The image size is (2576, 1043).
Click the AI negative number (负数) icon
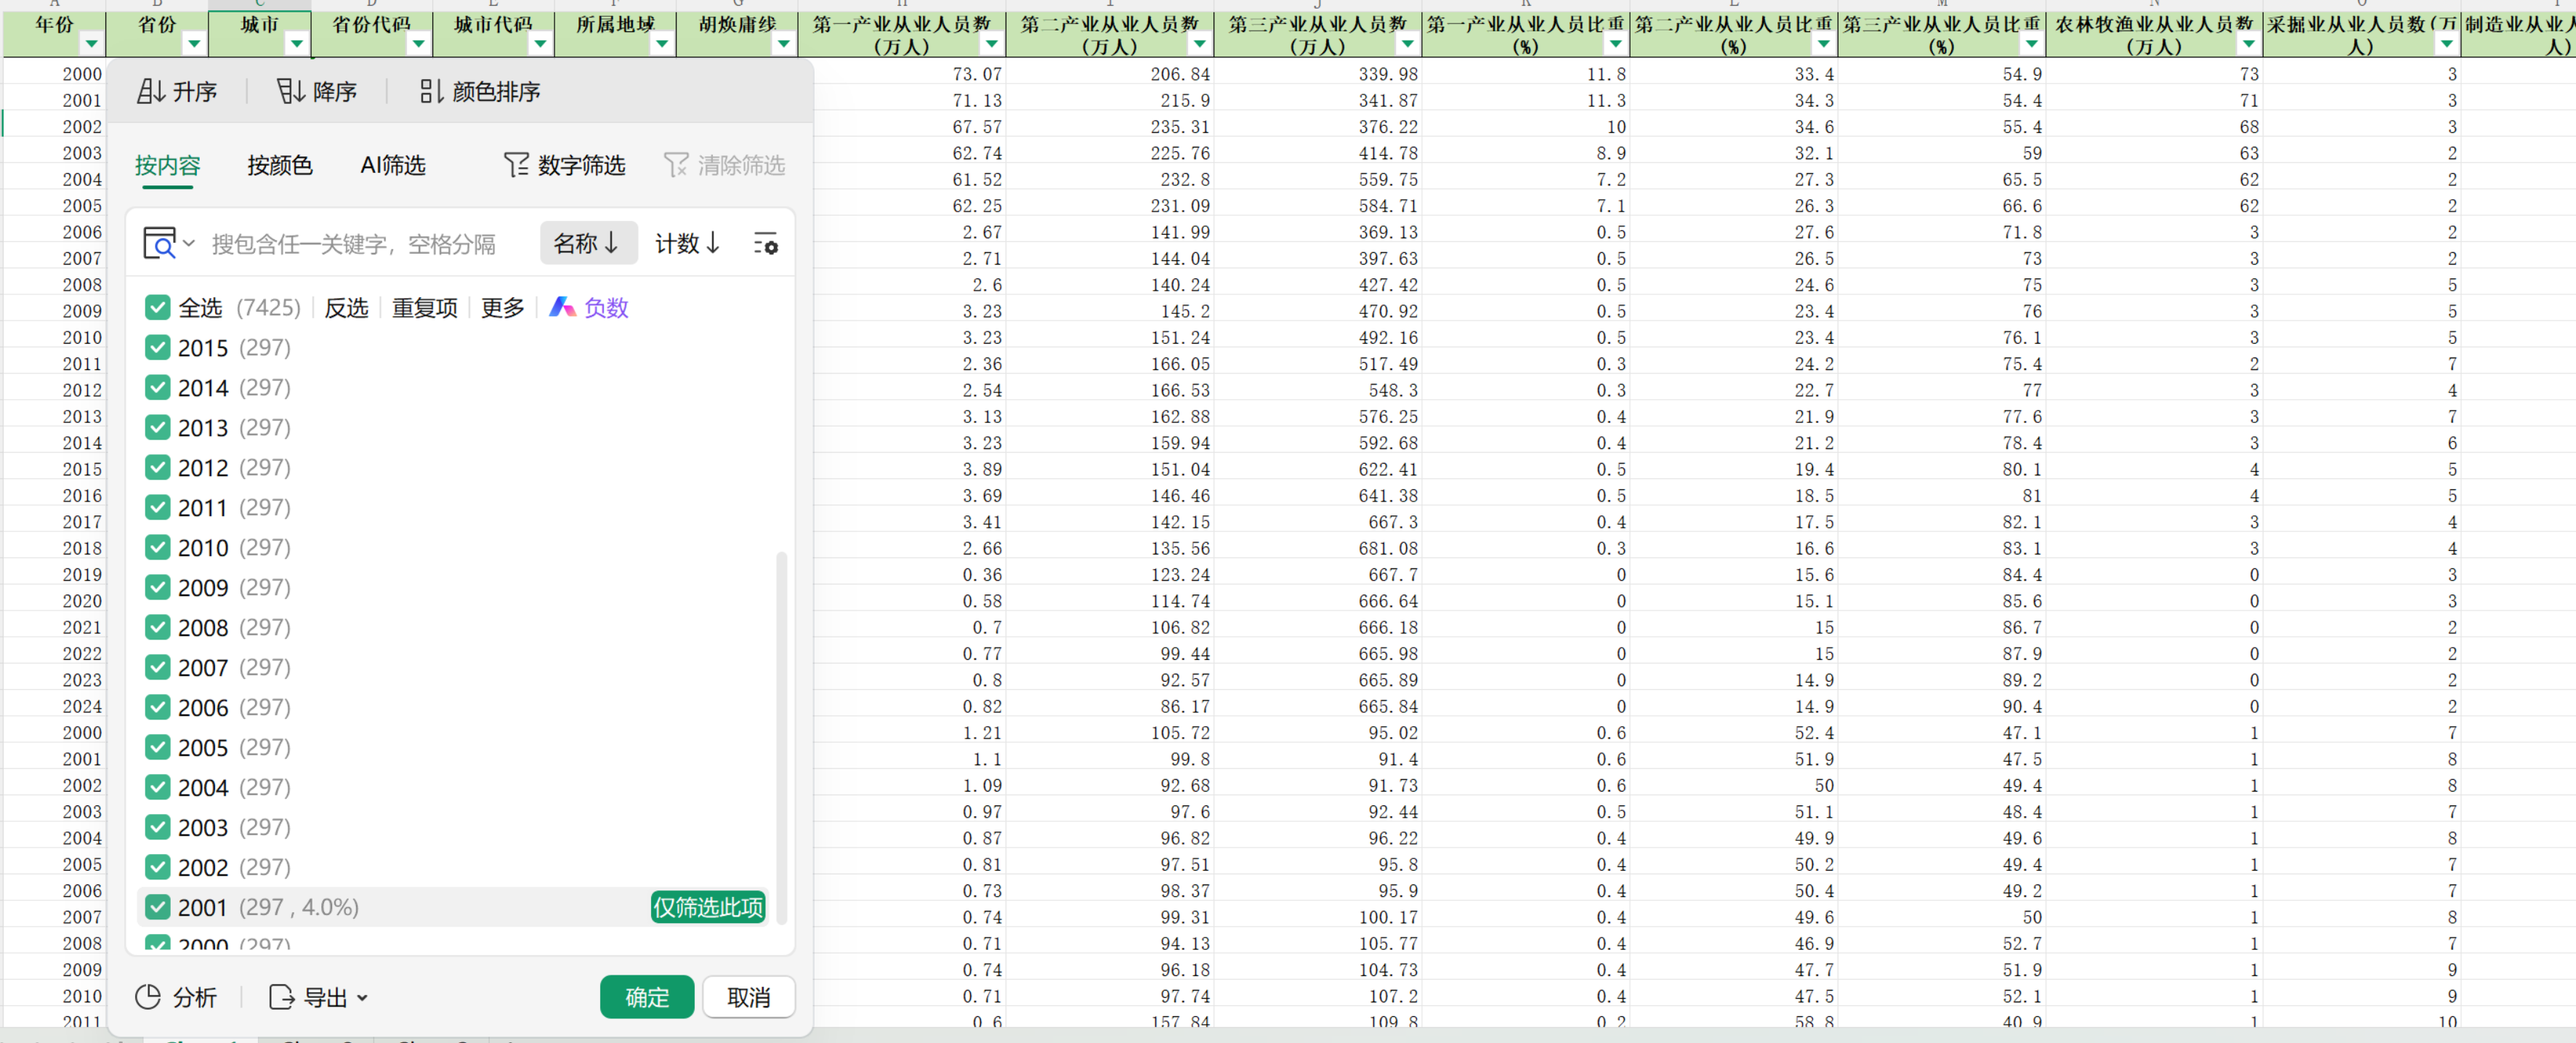pos(563,307)
